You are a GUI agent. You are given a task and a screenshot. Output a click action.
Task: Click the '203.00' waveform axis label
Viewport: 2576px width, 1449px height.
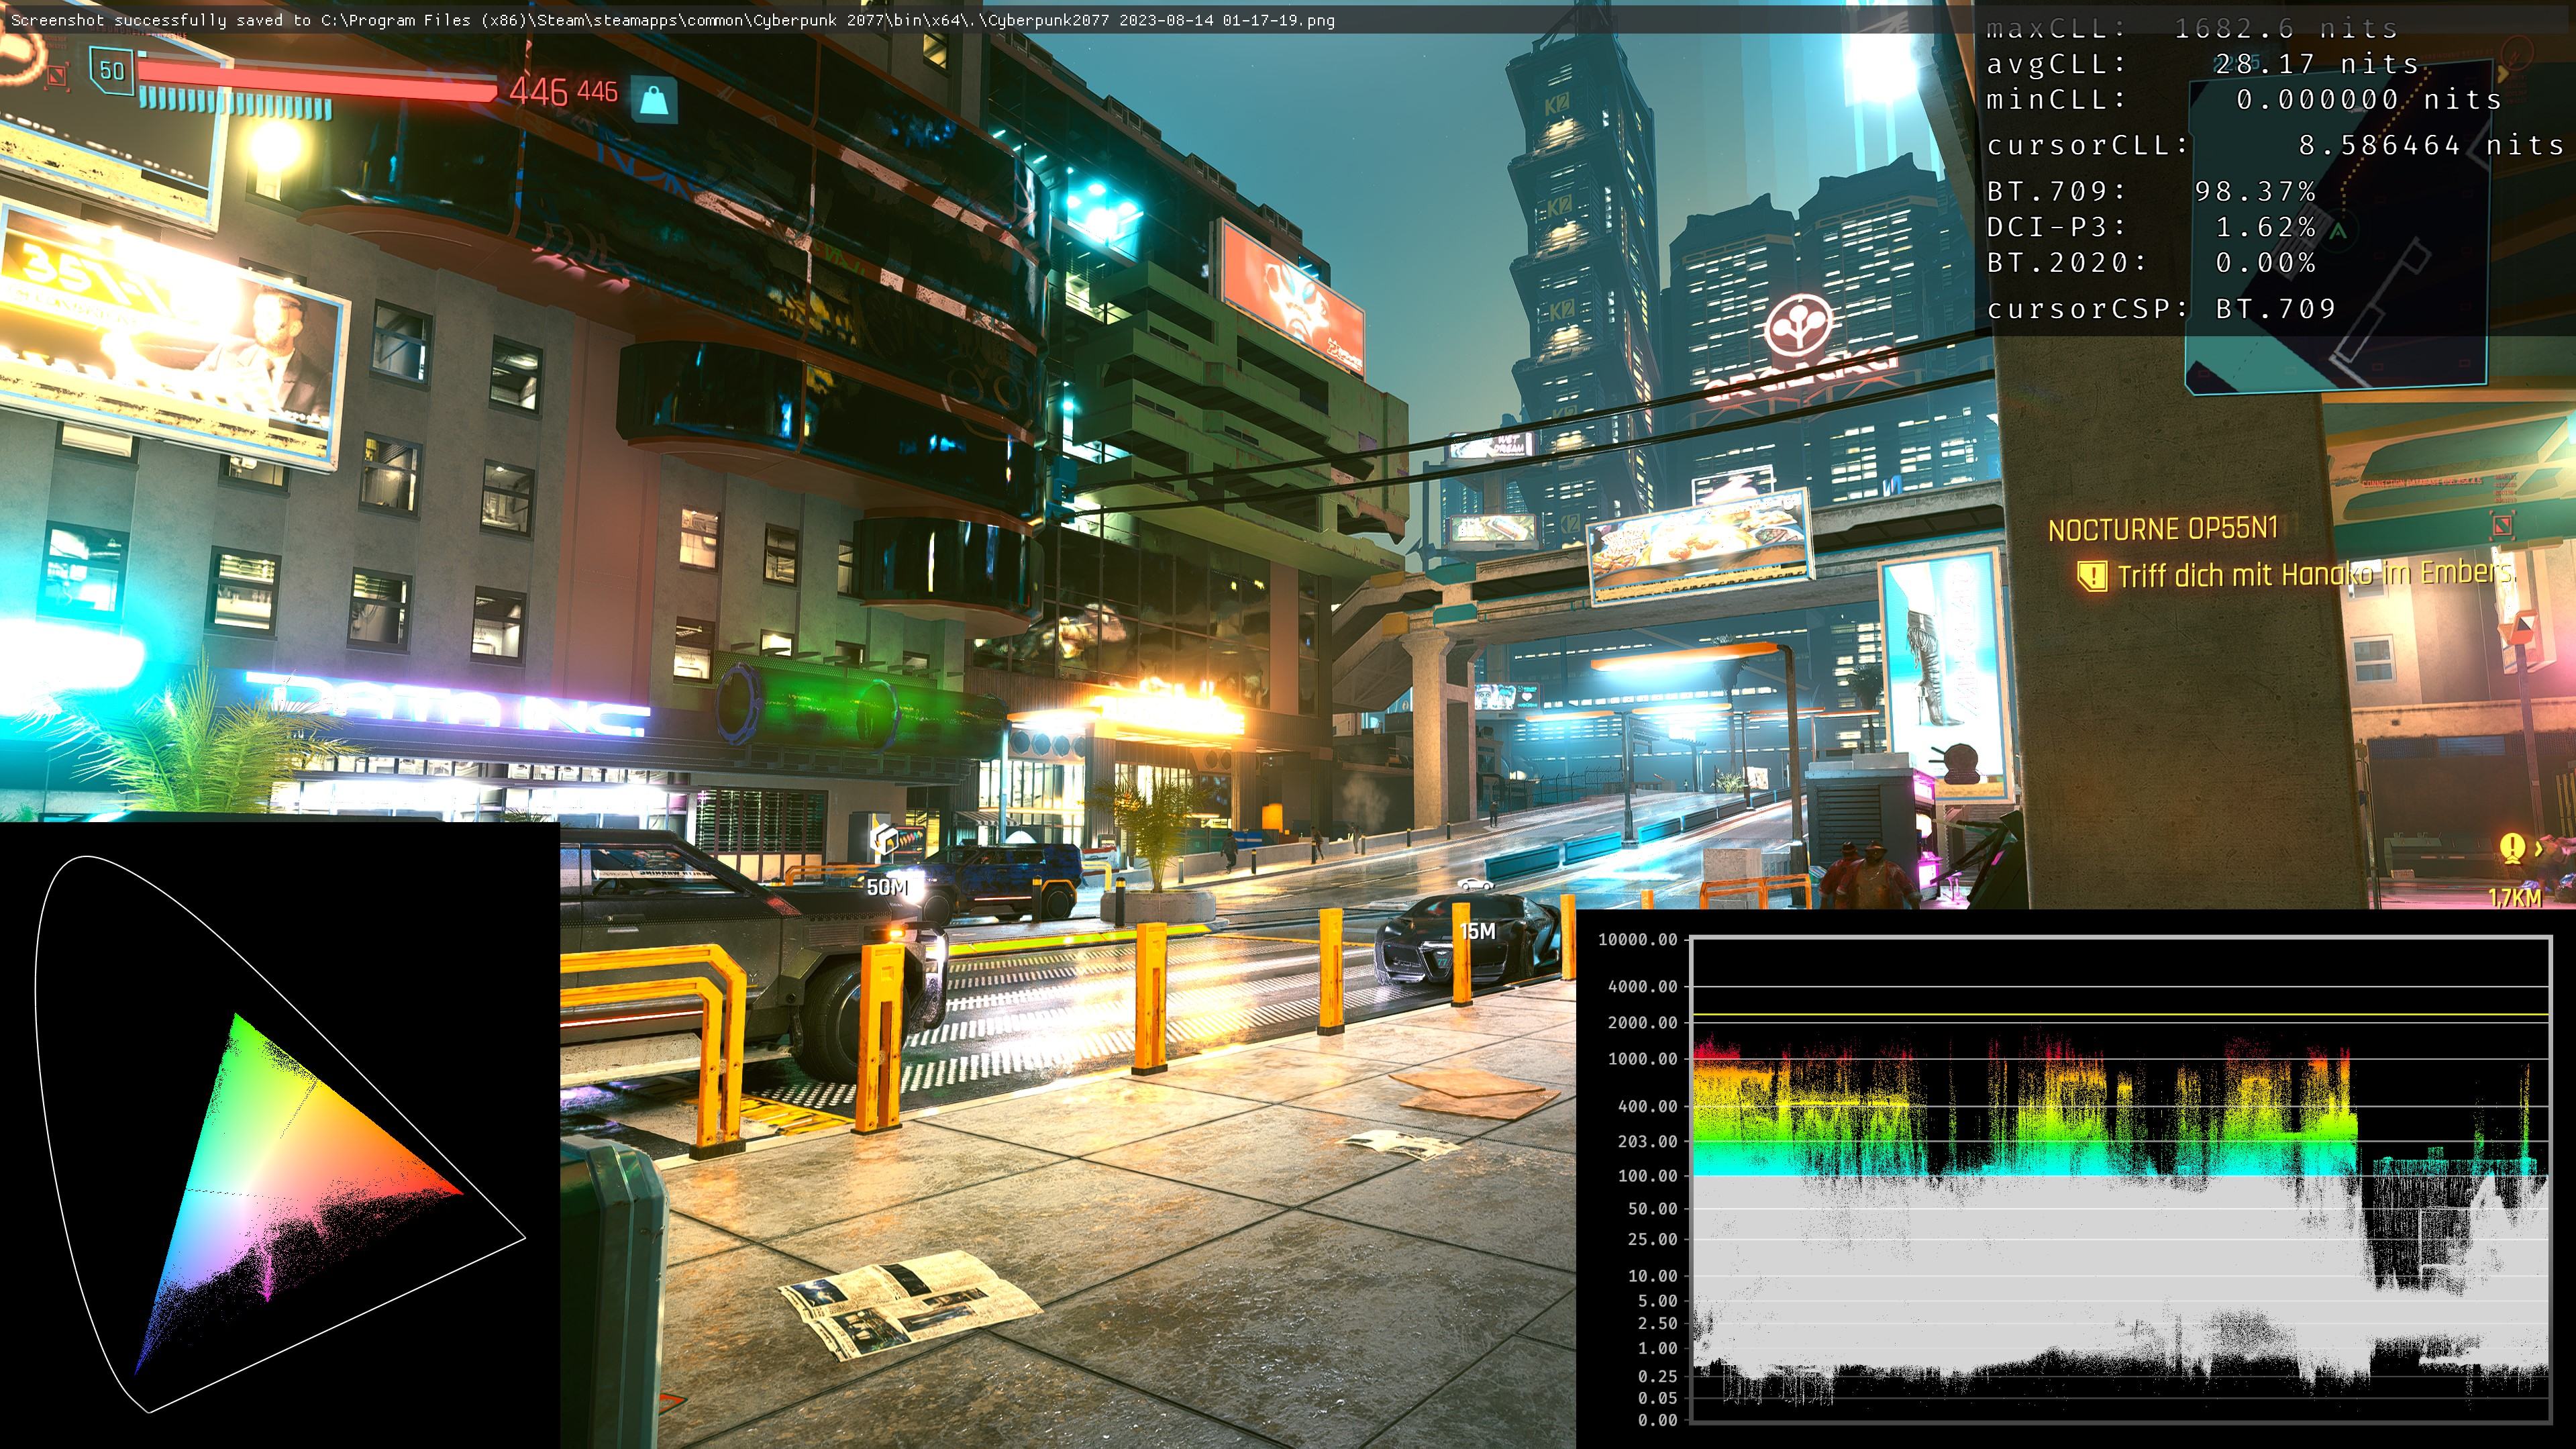coord(1647,1141)
